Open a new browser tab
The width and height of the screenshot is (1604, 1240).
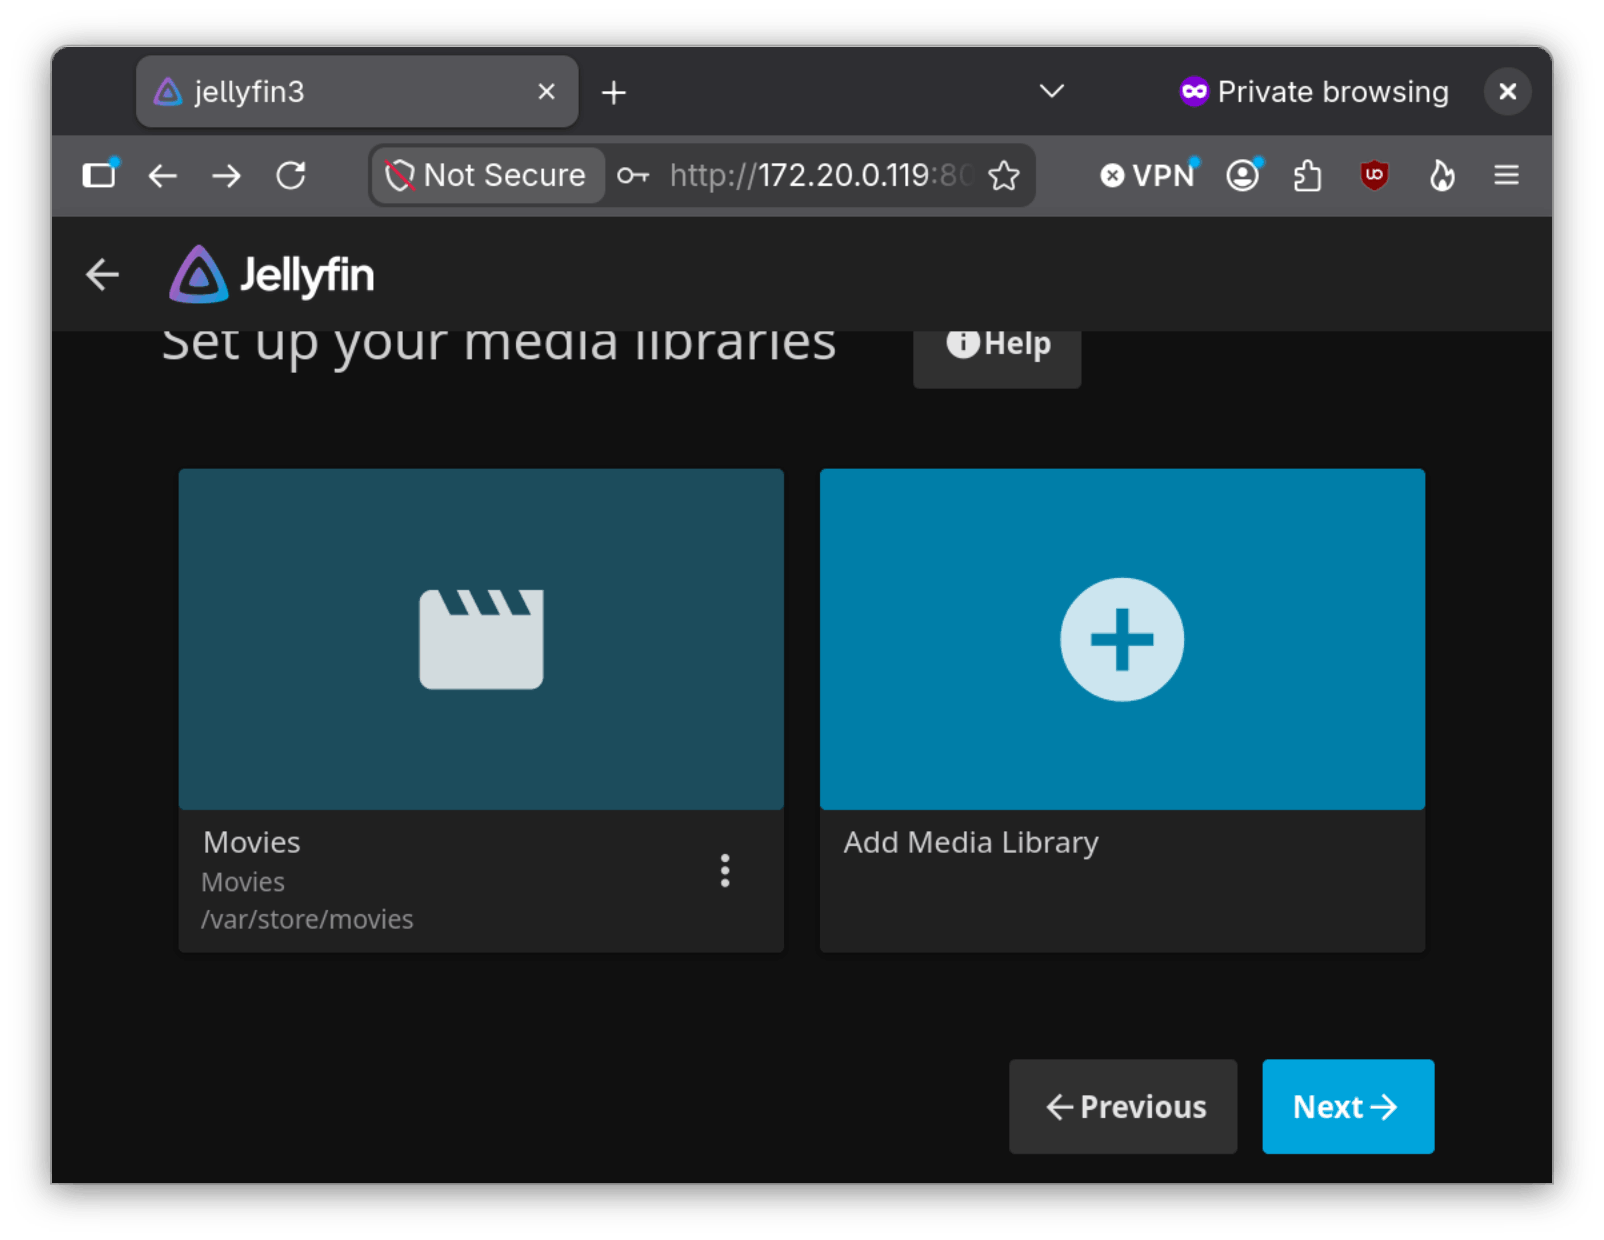[614, 93]
